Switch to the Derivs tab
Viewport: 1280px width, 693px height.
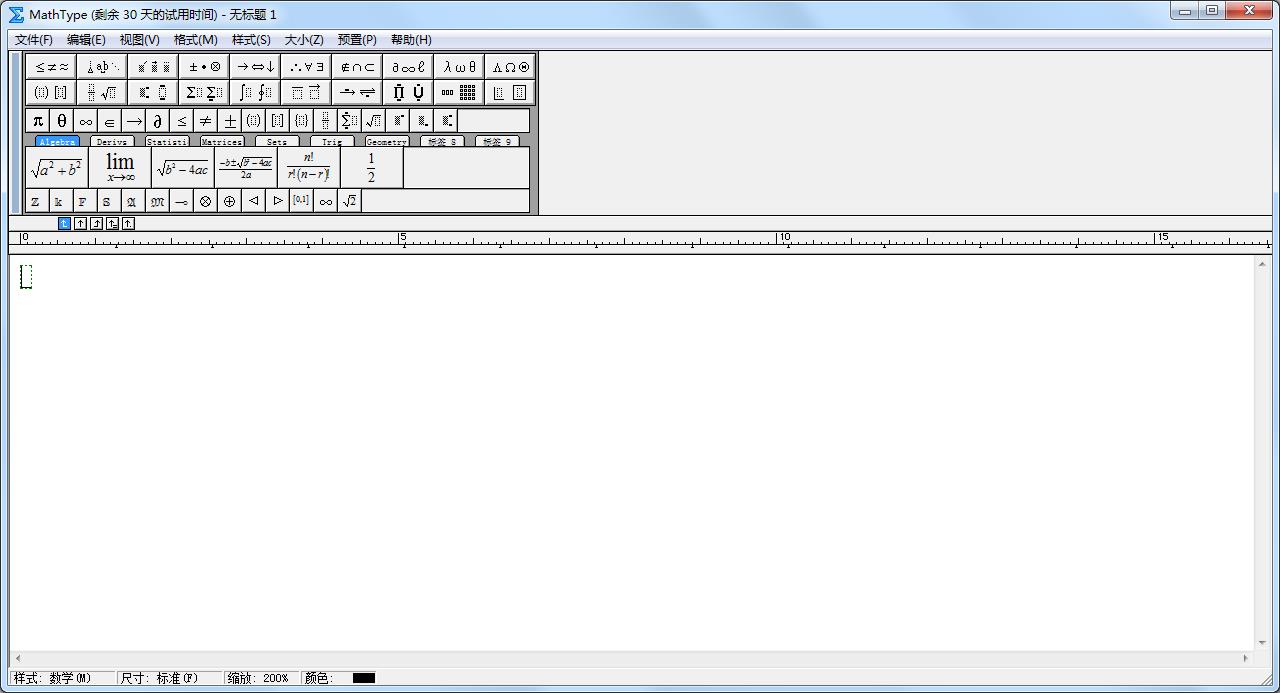[112, 142]
